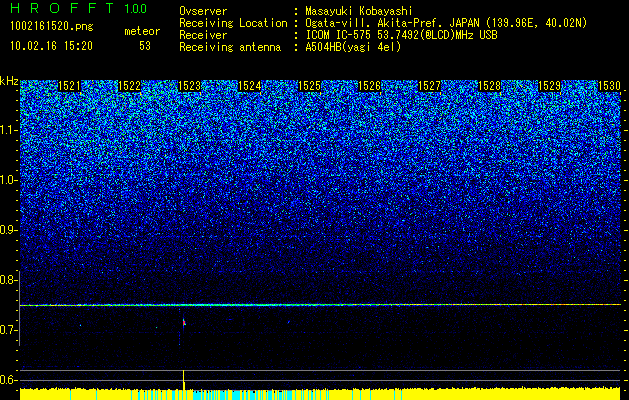Click the 1530 time marker label

pyautogui.click(x=610, y=86)
